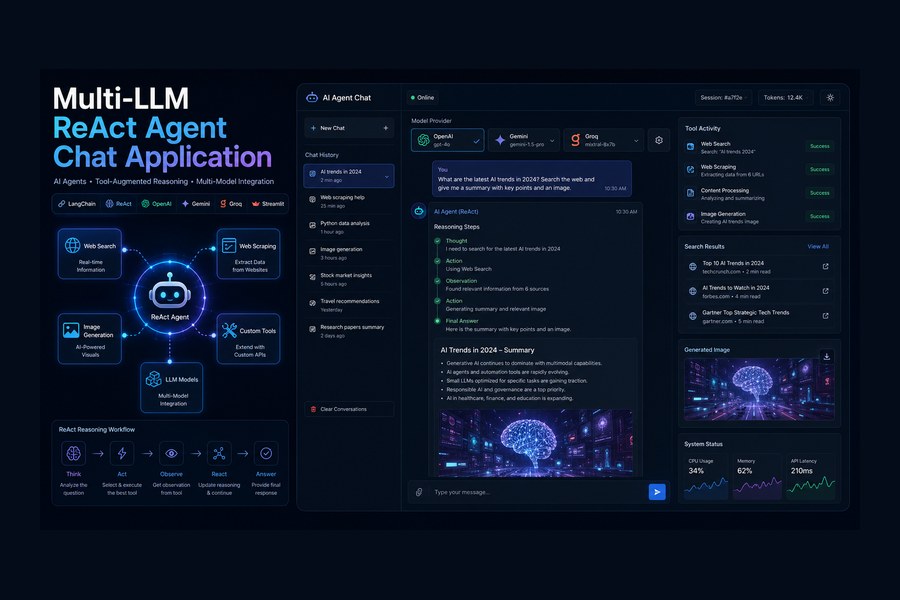Click the Thought step check mark
Viewport: 900px width, 600px height.
437,241
